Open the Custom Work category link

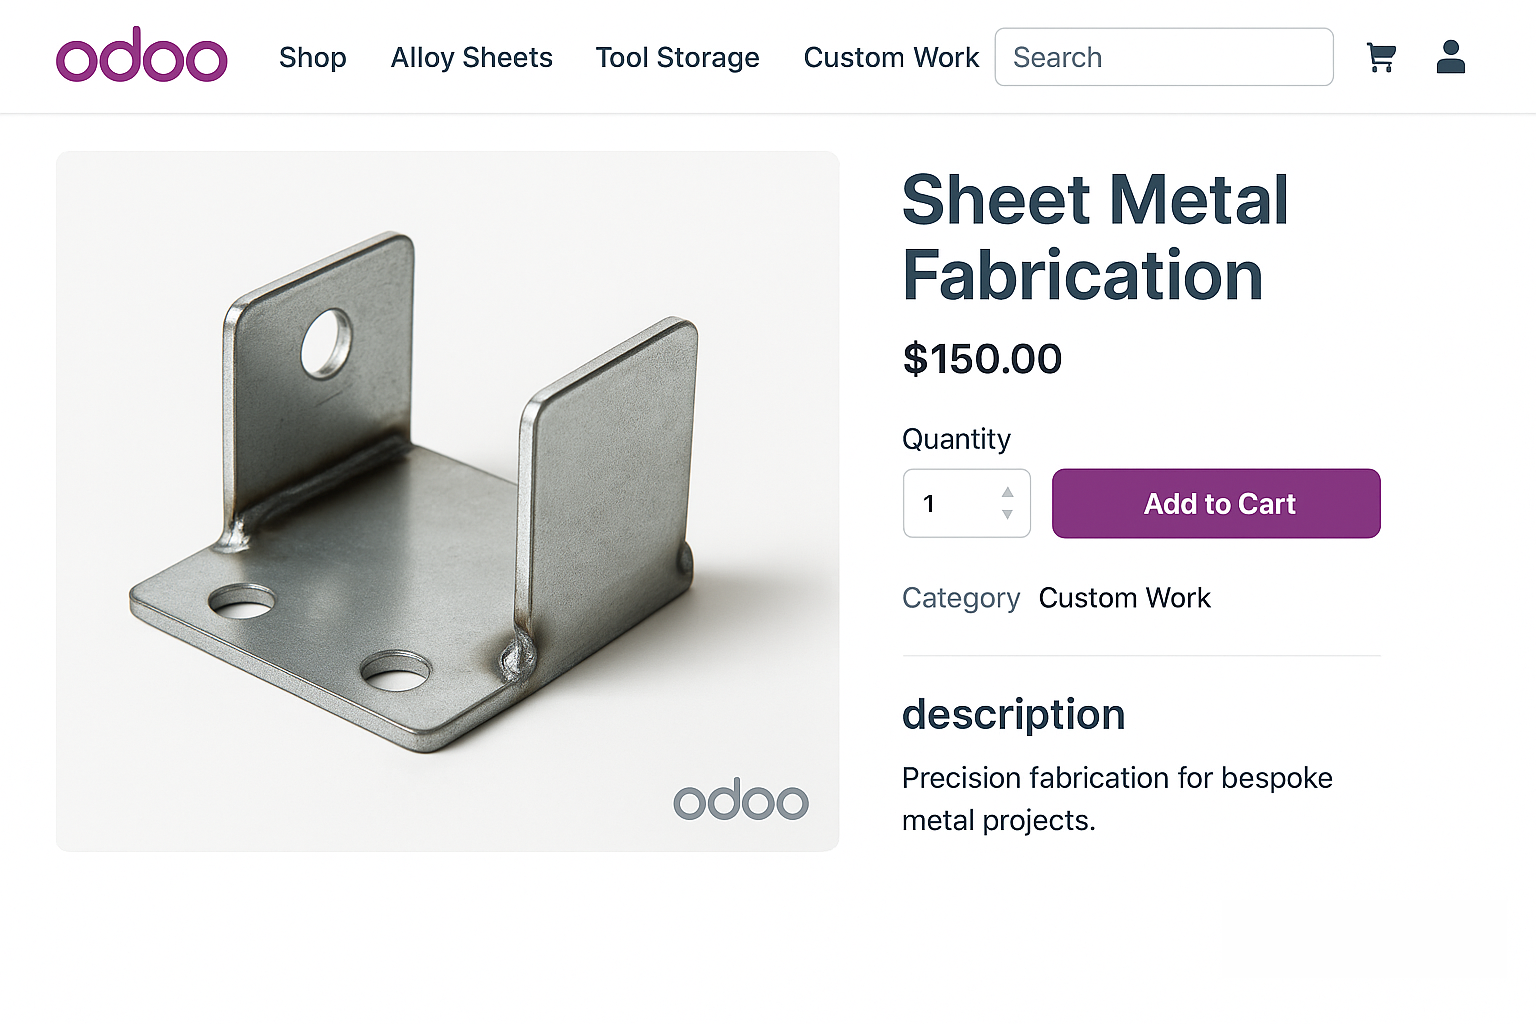tap(1124, 597)
